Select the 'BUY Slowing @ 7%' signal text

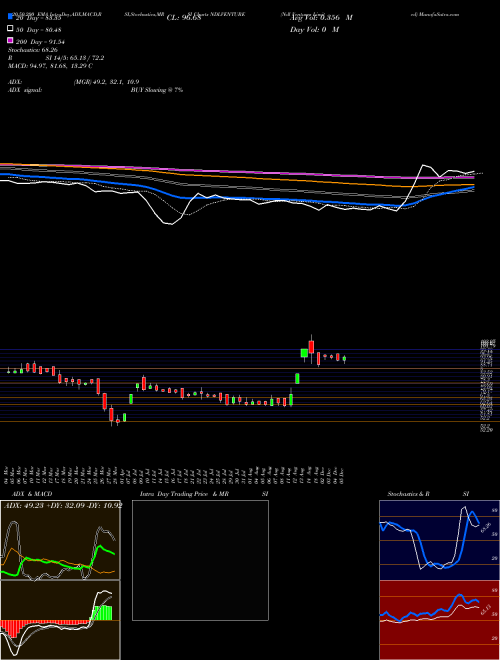[x=157, y=90]
